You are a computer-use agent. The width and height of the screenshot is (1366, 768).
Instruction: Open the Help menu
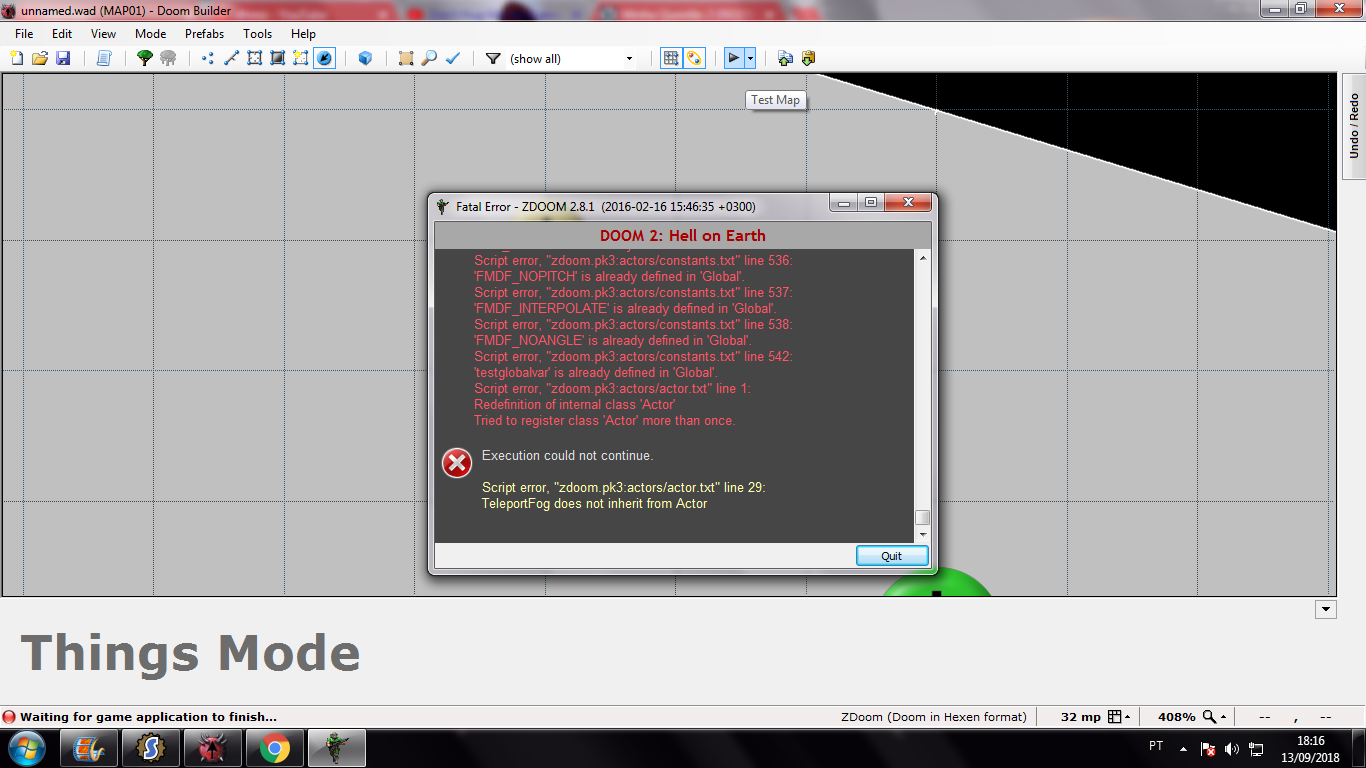pos(303,33)
